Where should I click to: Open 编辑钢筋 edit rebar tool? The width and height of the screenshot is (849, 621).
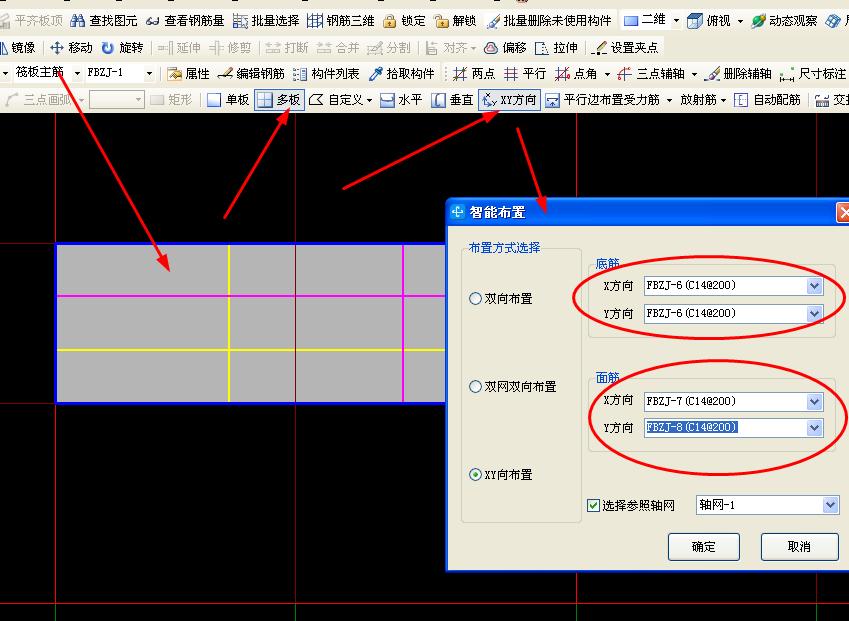251,74
